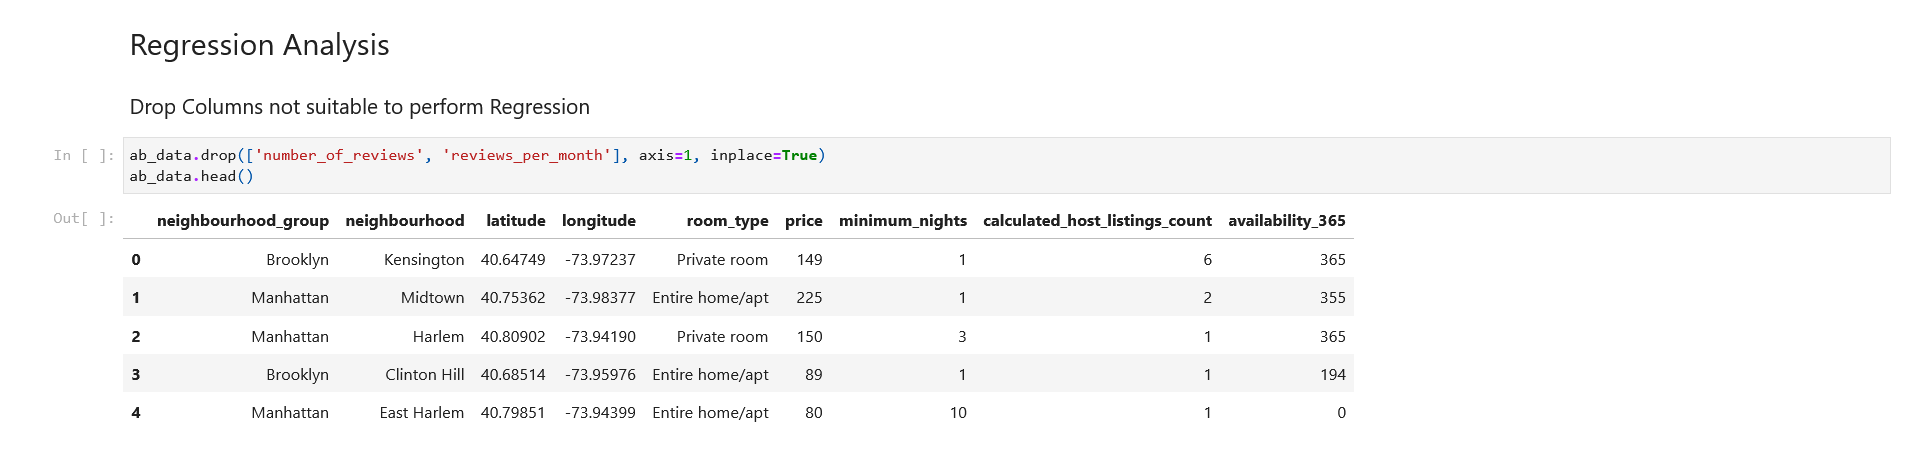
Task: Click the Regression Analysis heading
Action: pyautogui.click(x=259, y=45)
